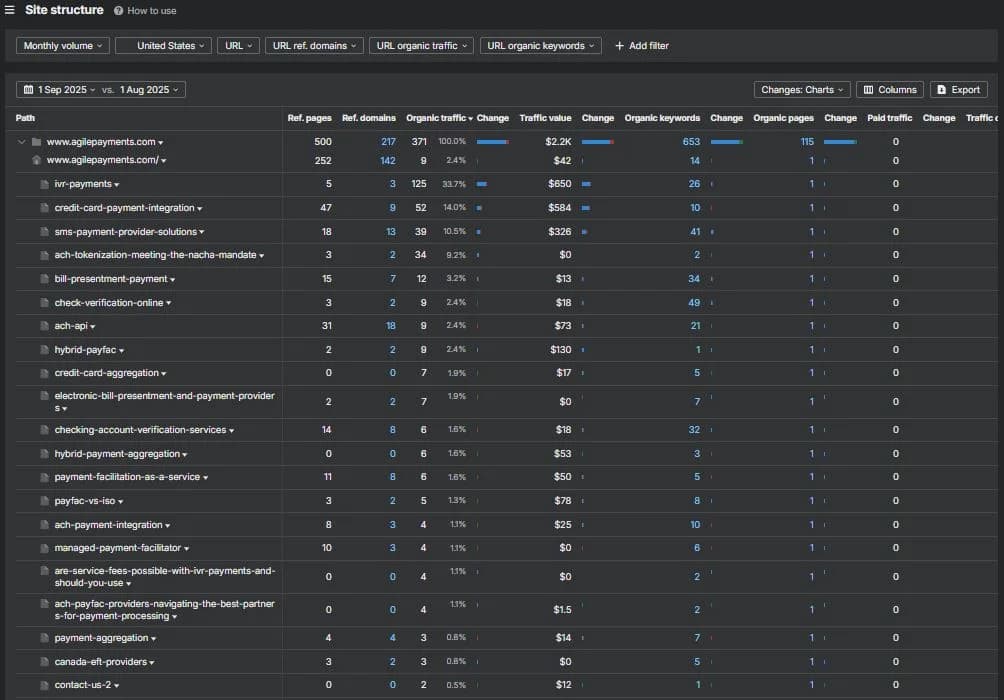Expand the Changes: Charts dropdown
This screenshot has height=700, width=1004.
[x=802, y=90]
